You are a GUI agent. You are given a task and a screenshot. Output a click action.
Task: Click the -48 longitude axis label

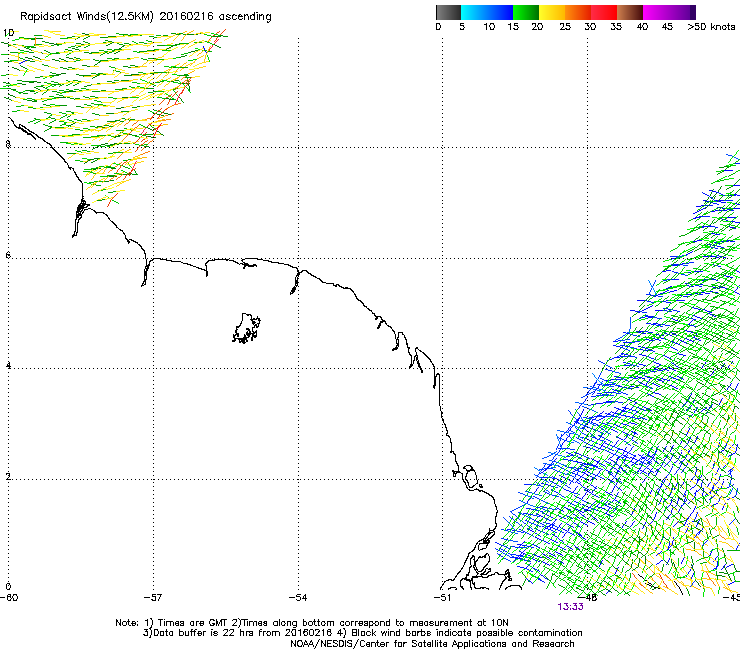click(x=588, y=598)
